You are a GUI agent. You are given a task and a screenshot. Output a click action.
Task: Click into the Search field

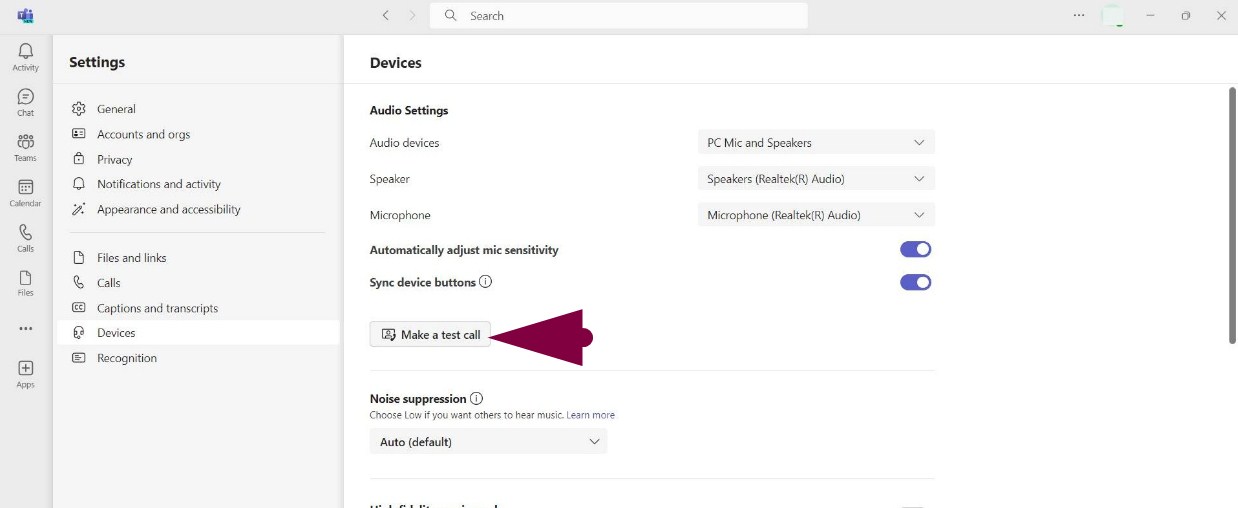tap(619, 16)
